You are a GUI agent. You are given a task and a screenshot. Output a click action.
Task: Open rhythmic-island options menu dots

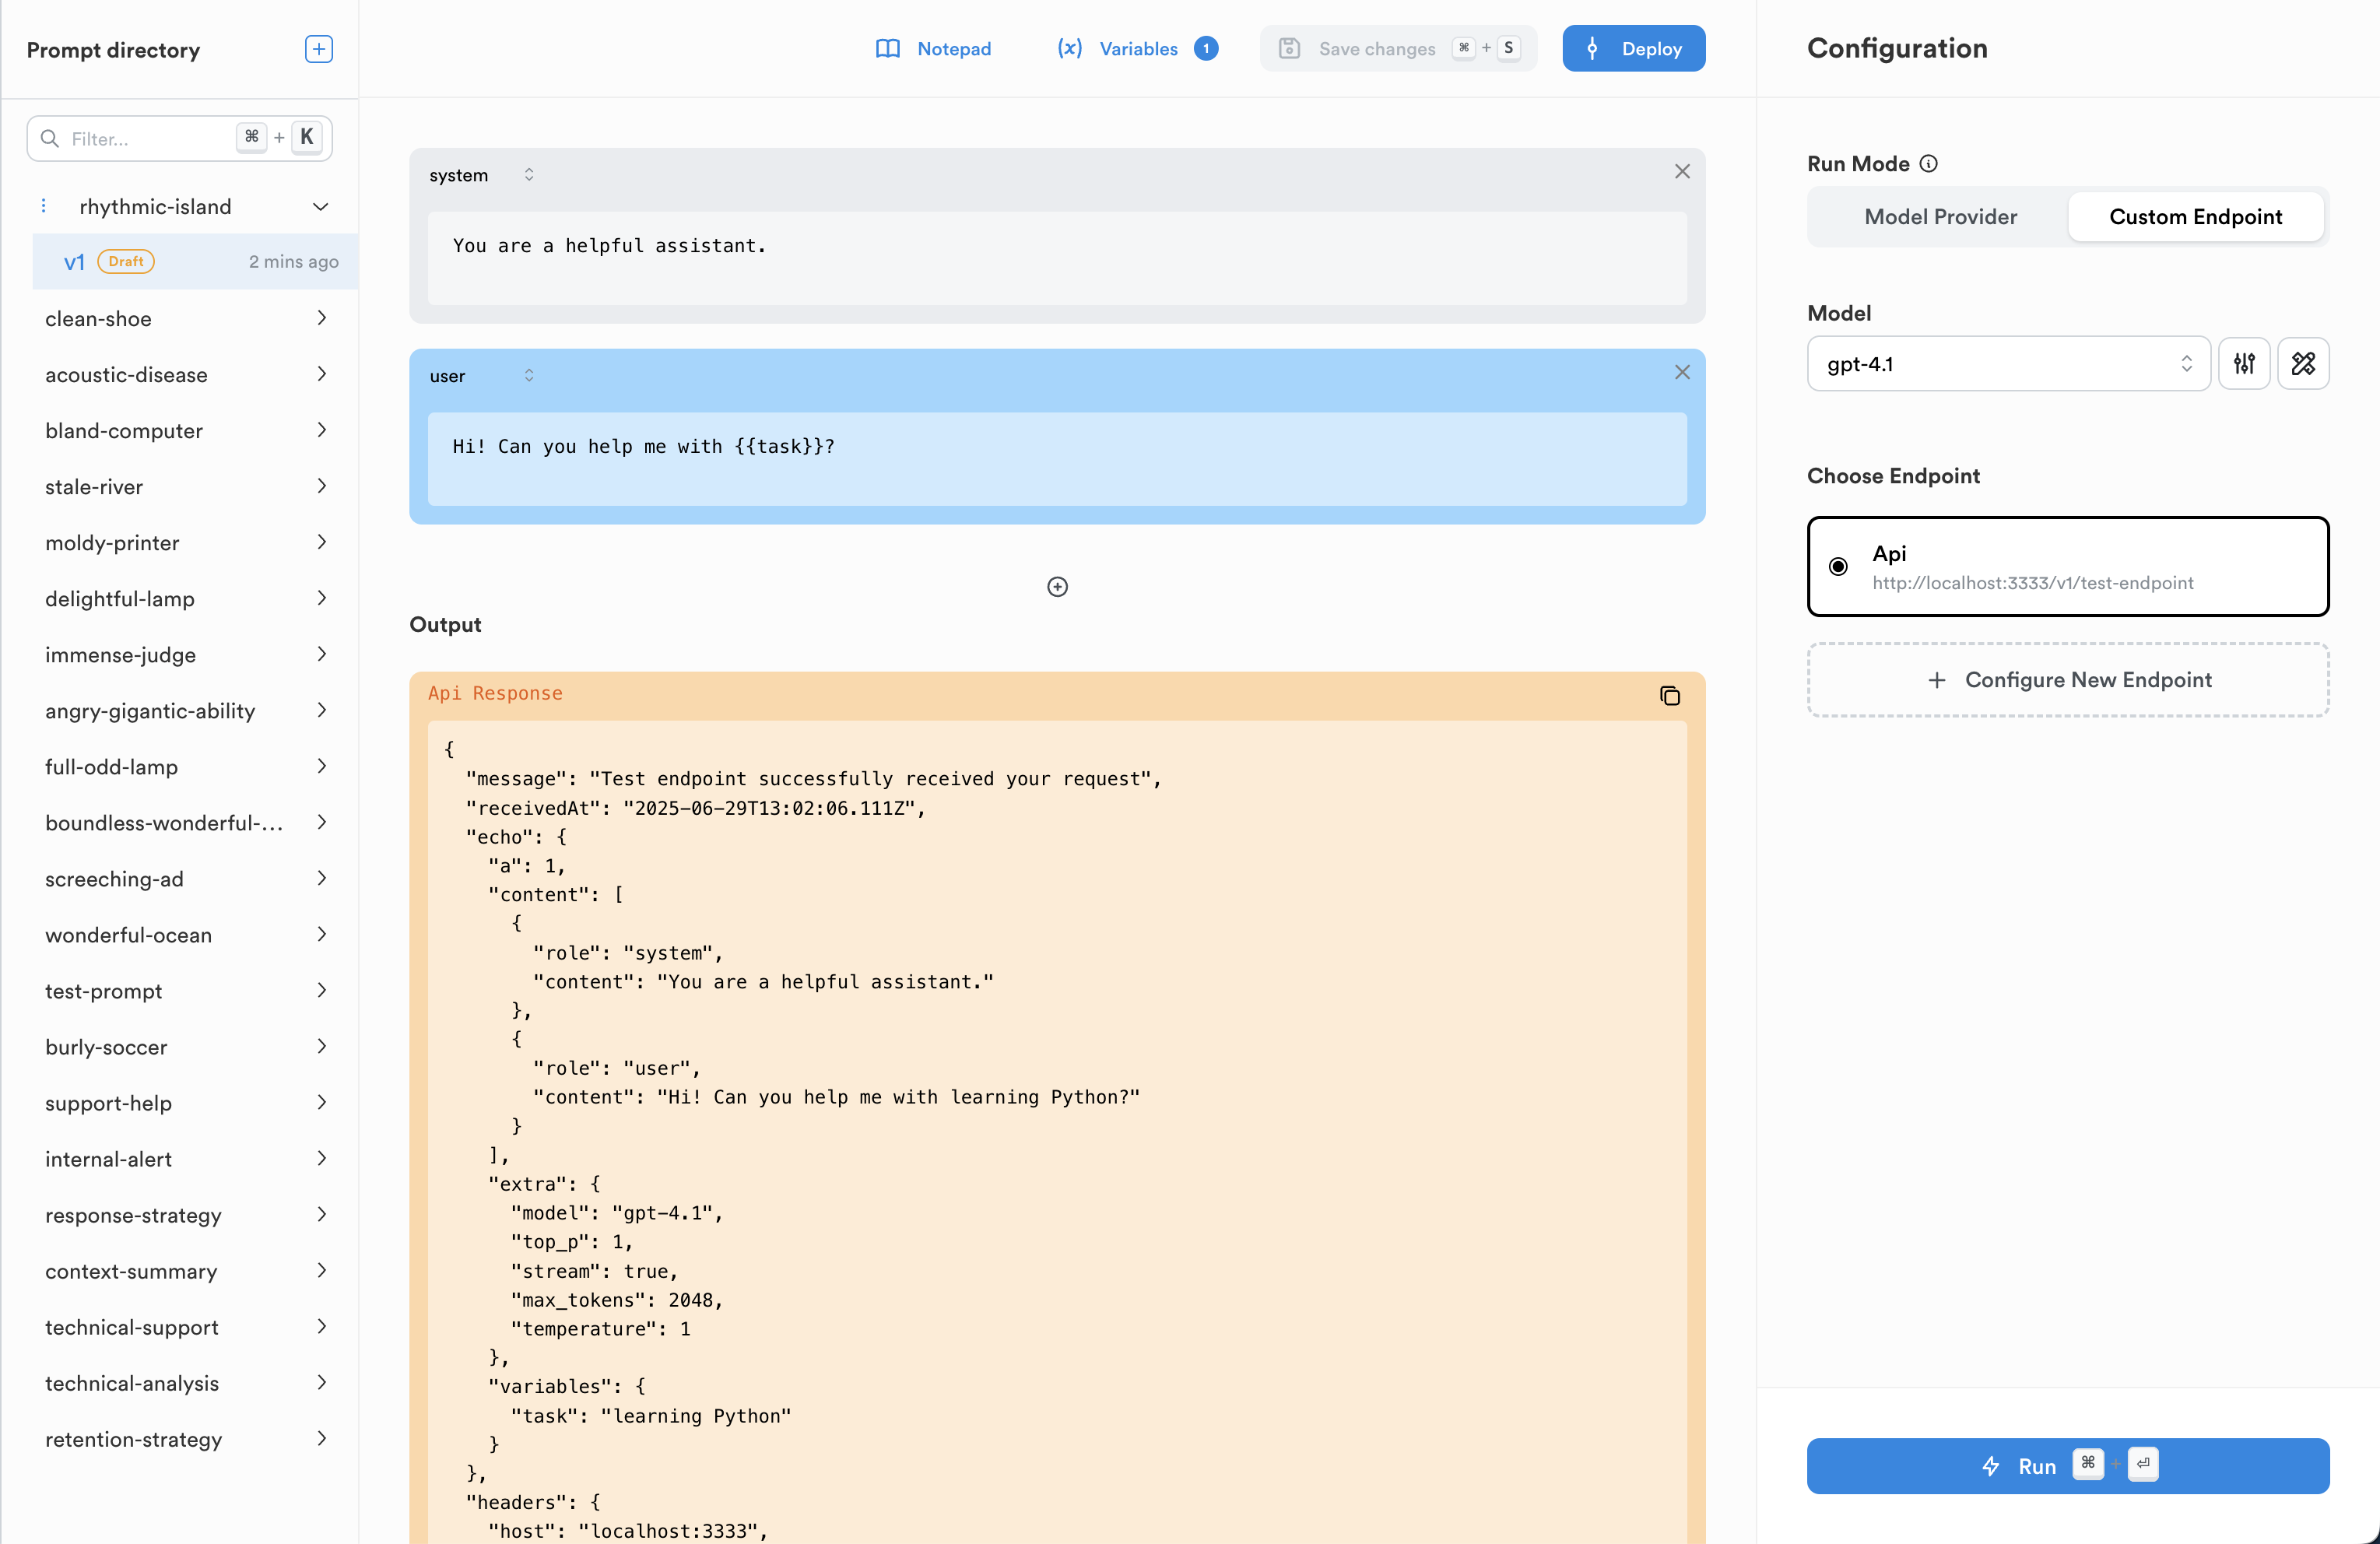coord(43,206)
